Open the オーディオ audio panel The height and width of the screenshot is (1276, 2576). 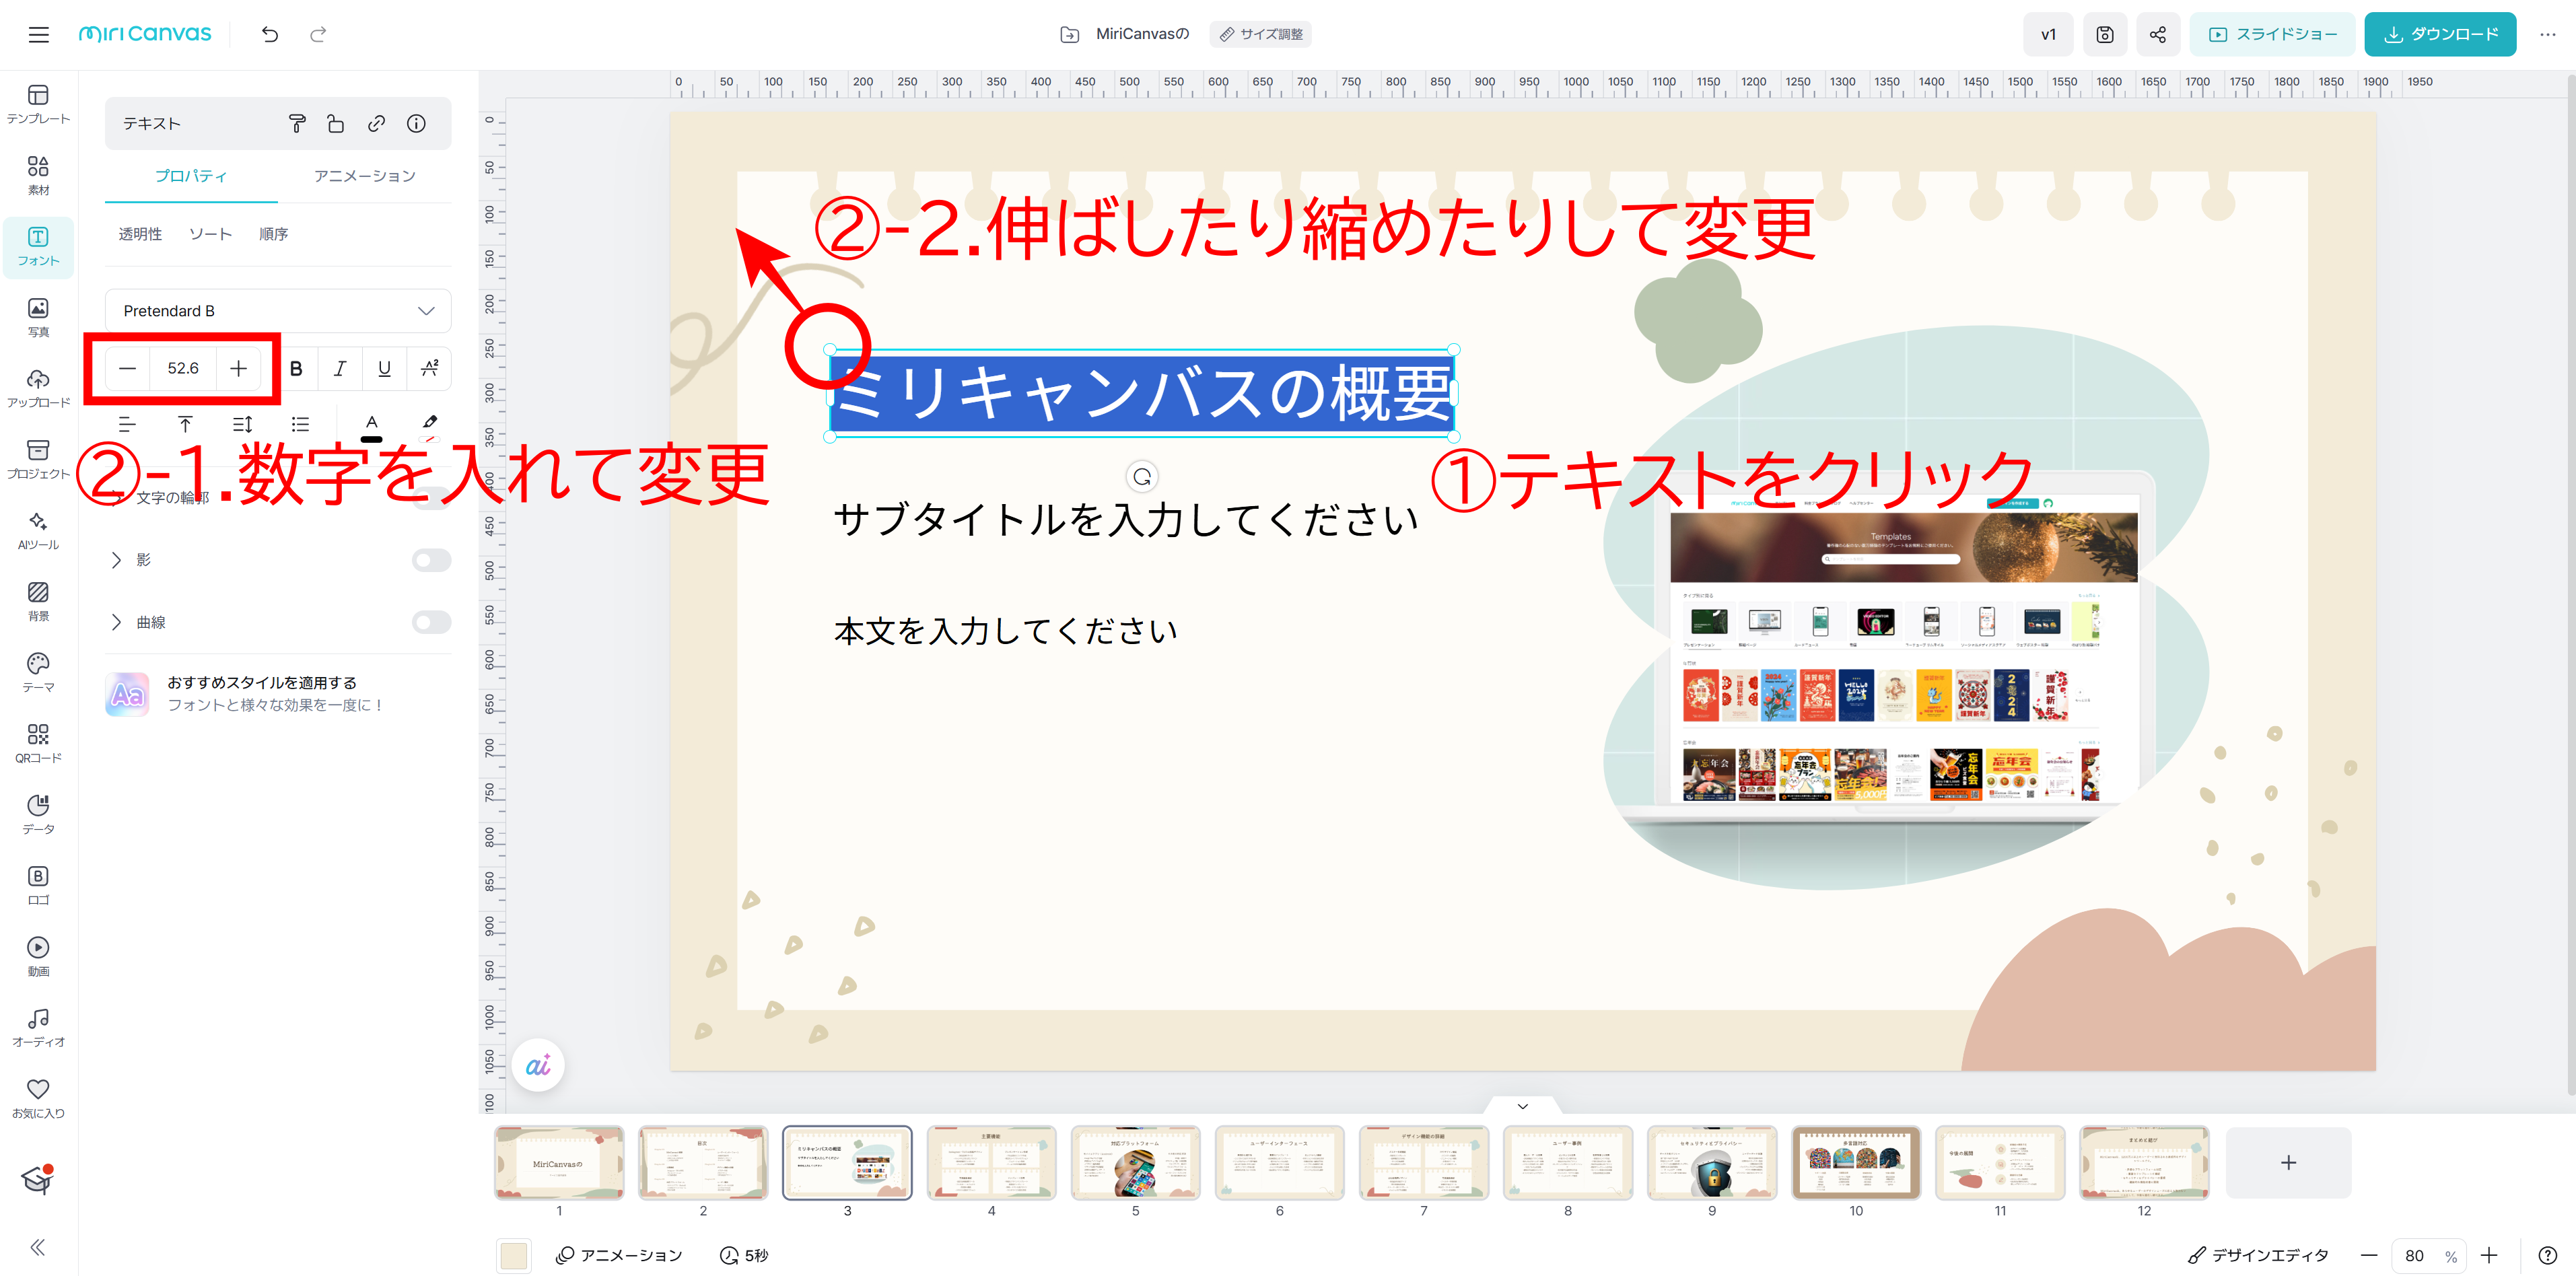[38, 1027]
